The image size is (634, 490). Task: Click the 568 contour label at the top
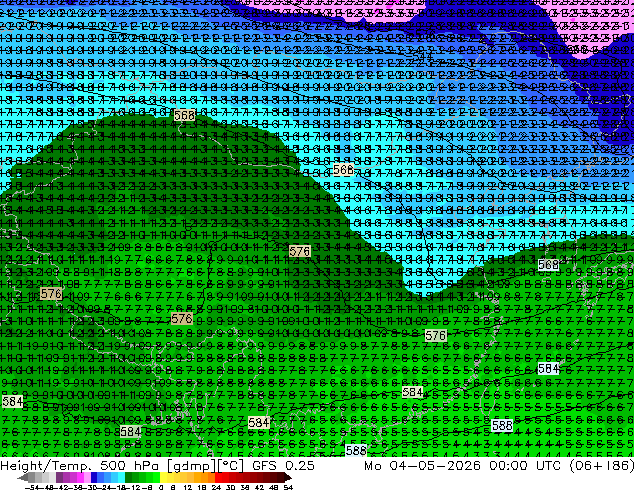coord(184,115)
